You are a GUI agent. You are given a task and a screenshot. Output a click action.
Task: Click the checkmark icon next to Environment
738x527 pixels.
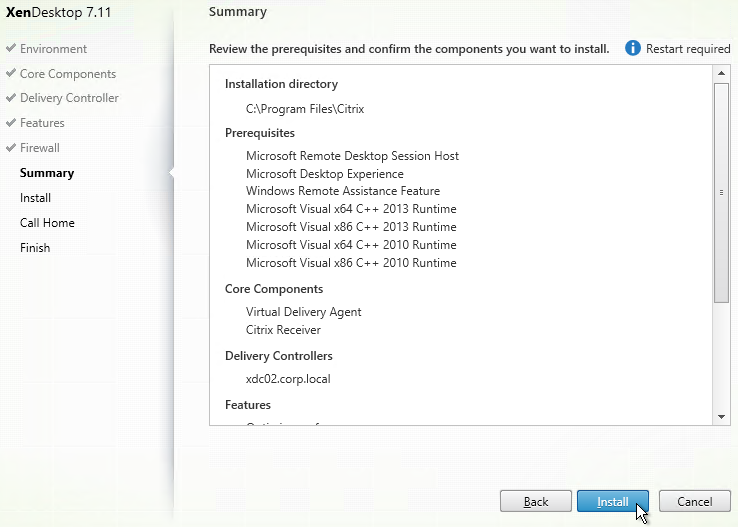tap(10, 48)
